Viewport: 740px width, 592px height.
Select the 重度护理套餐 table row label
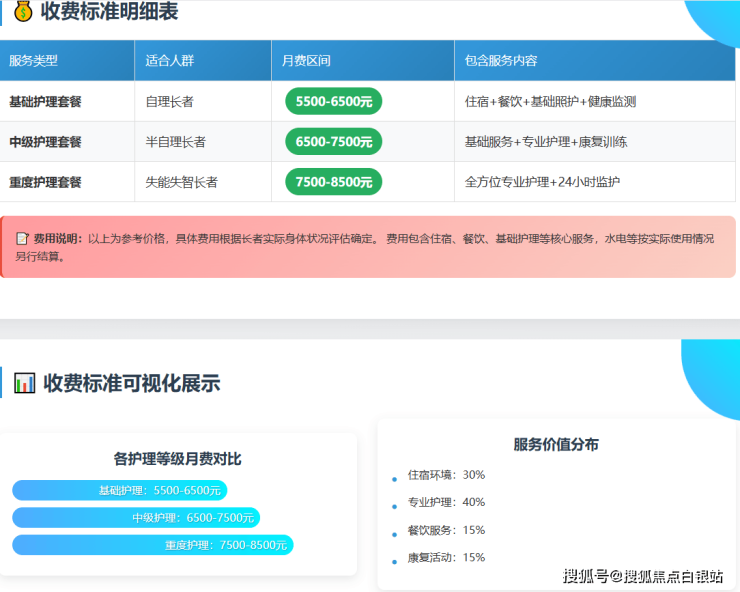point(45,182)
